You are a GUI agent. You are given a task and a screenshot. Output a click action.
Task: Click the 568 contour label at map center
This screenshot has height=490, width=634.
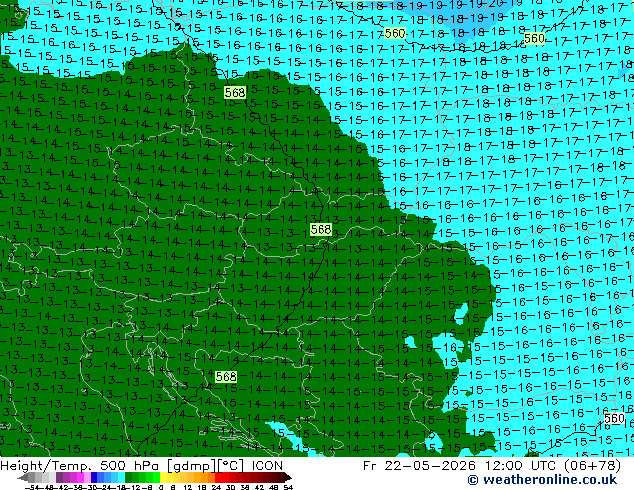321,230
